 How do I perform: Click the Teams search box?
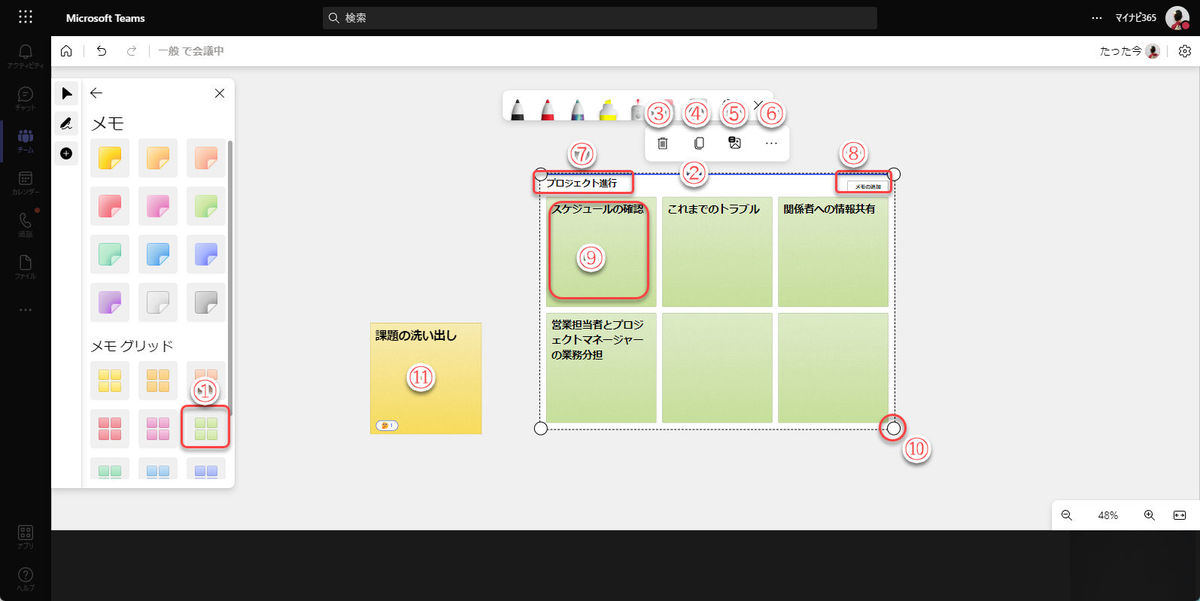click(x=600, y=18)
